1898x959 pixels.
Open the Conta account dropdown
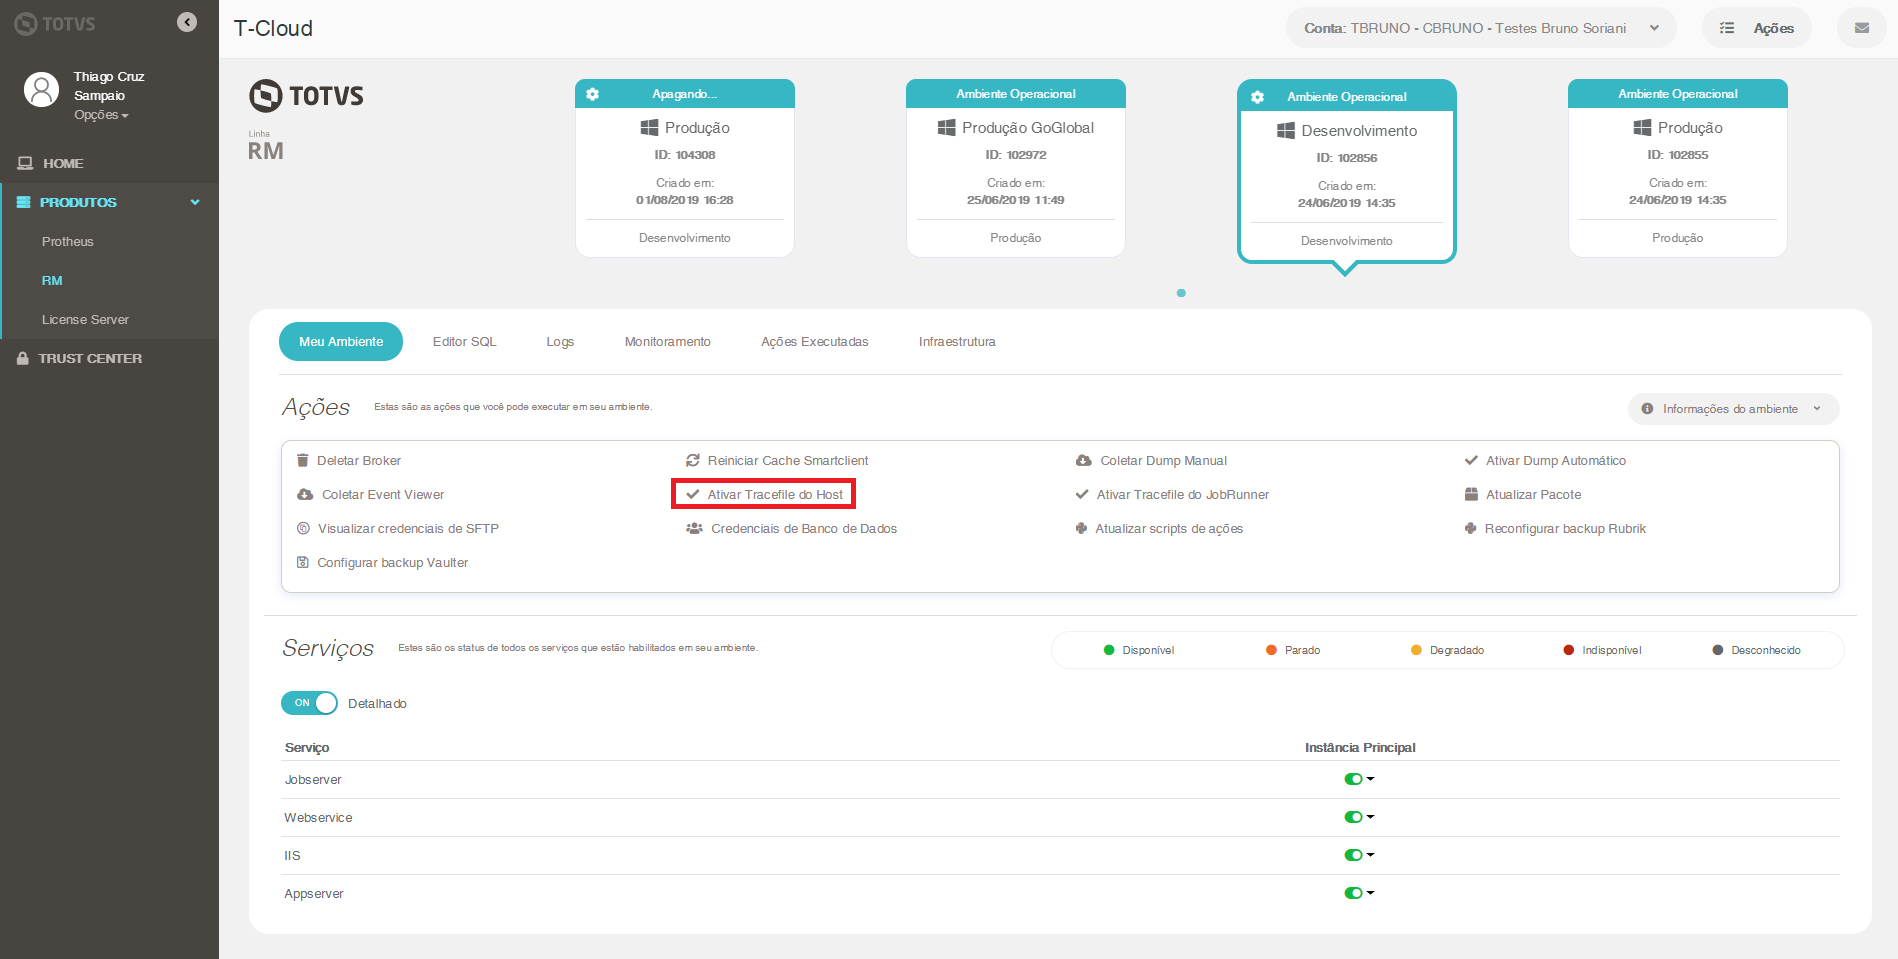(x=1481, y=28)
